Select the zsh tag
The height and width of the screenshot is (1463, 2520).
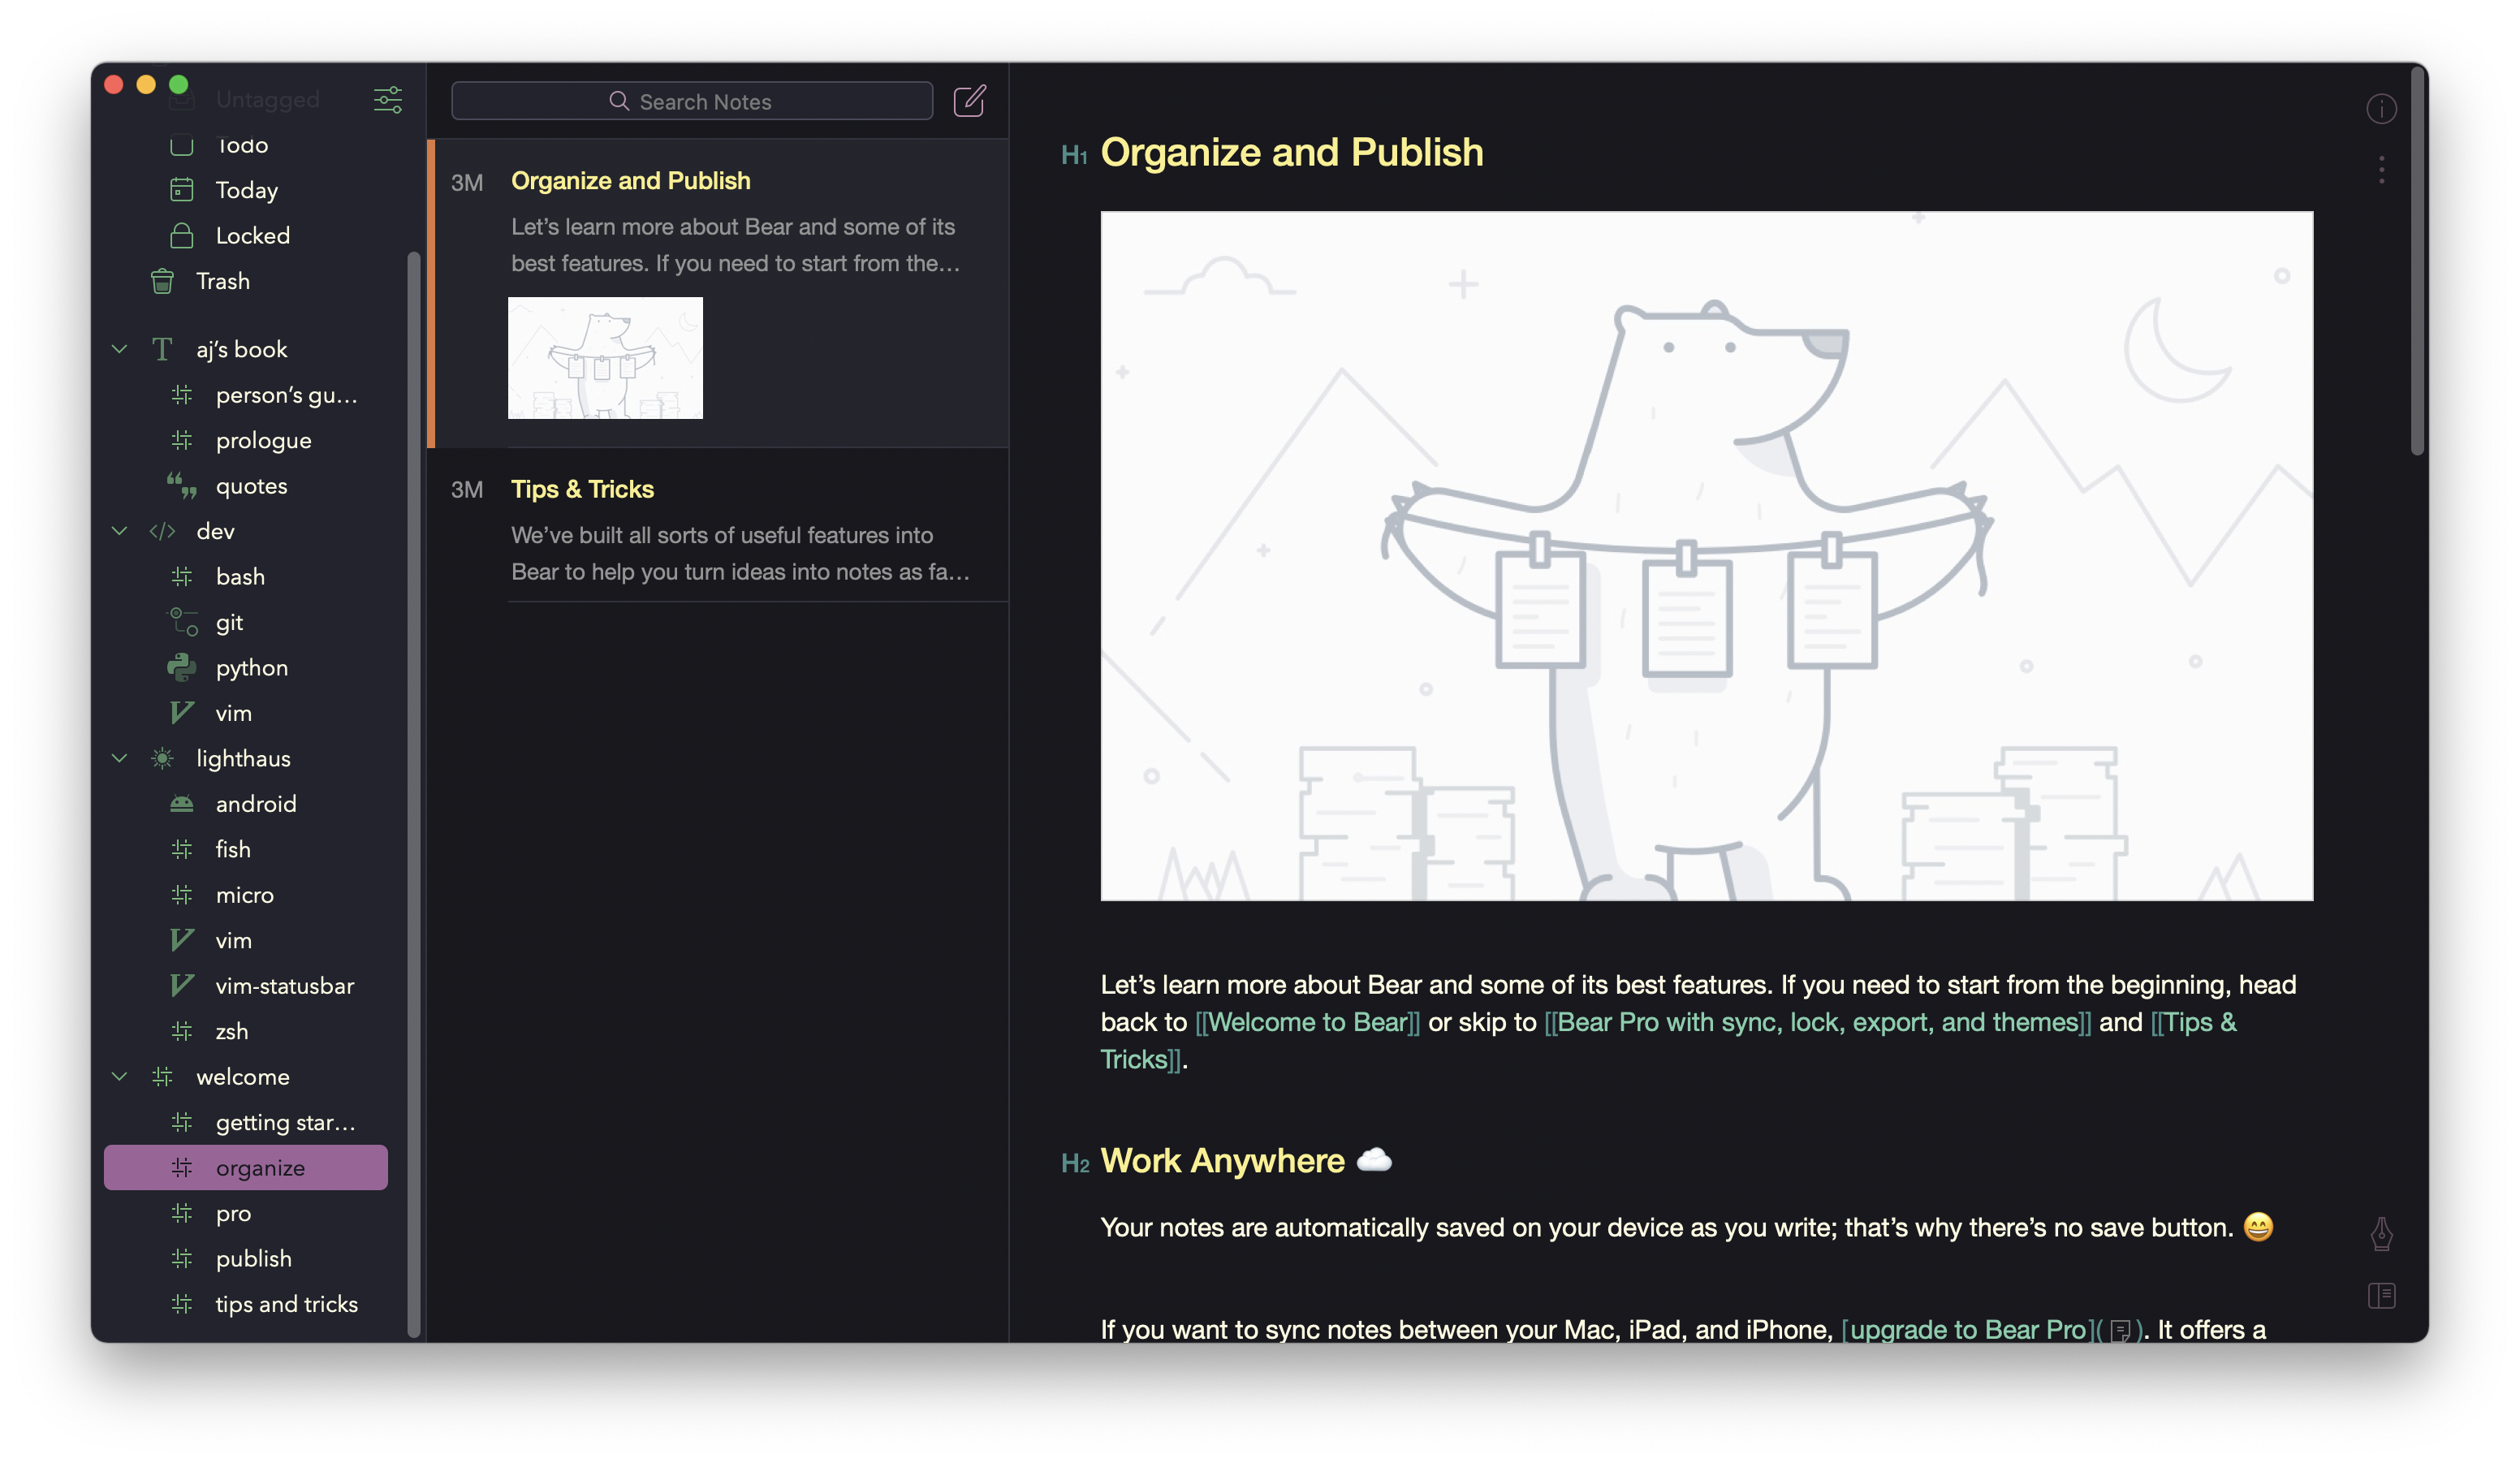pyautogui.click(x=246, y=1031)
